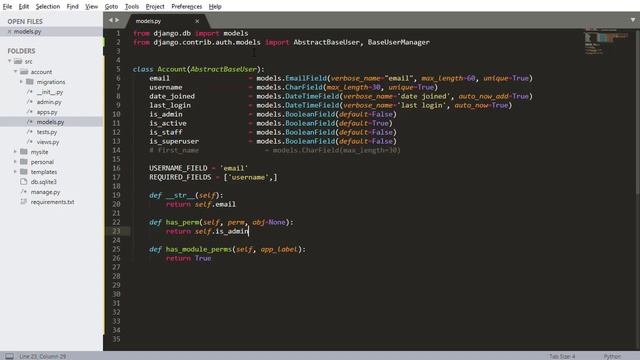Click the requirements.txt file icon
Image resolution: width=640 pixels, height=360 pixels.
[x=24, y=202]
